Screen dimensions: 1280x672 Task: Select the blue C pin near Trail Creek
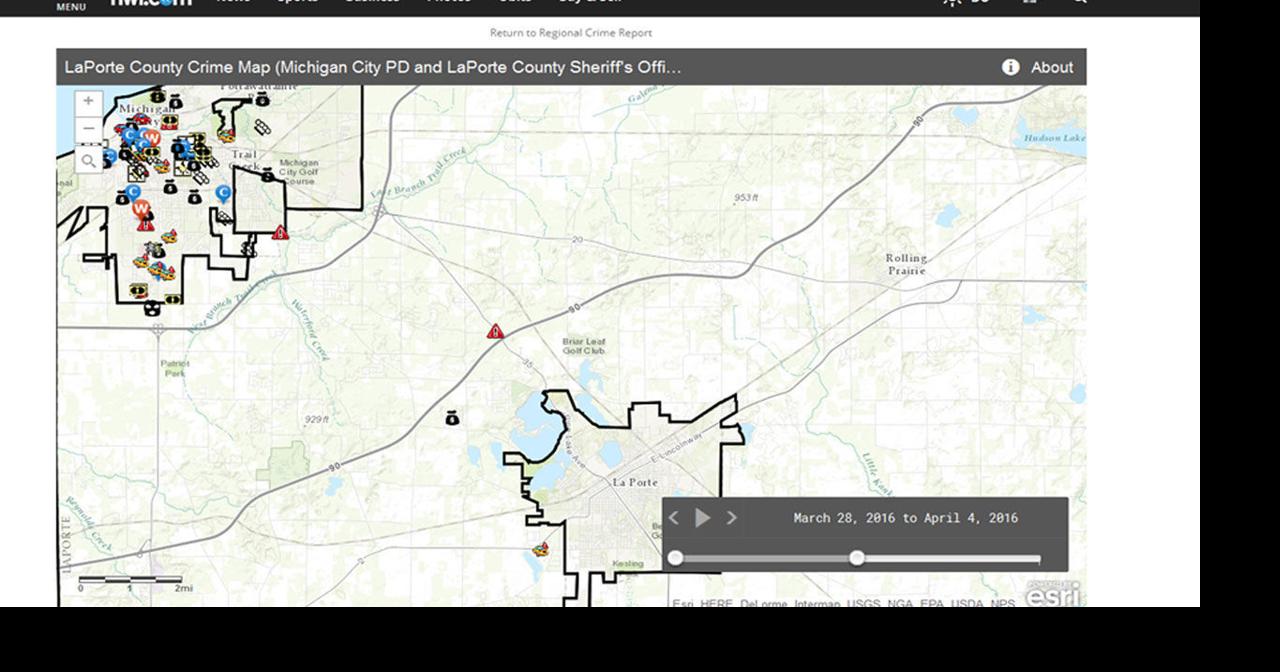tap(223, 193)
